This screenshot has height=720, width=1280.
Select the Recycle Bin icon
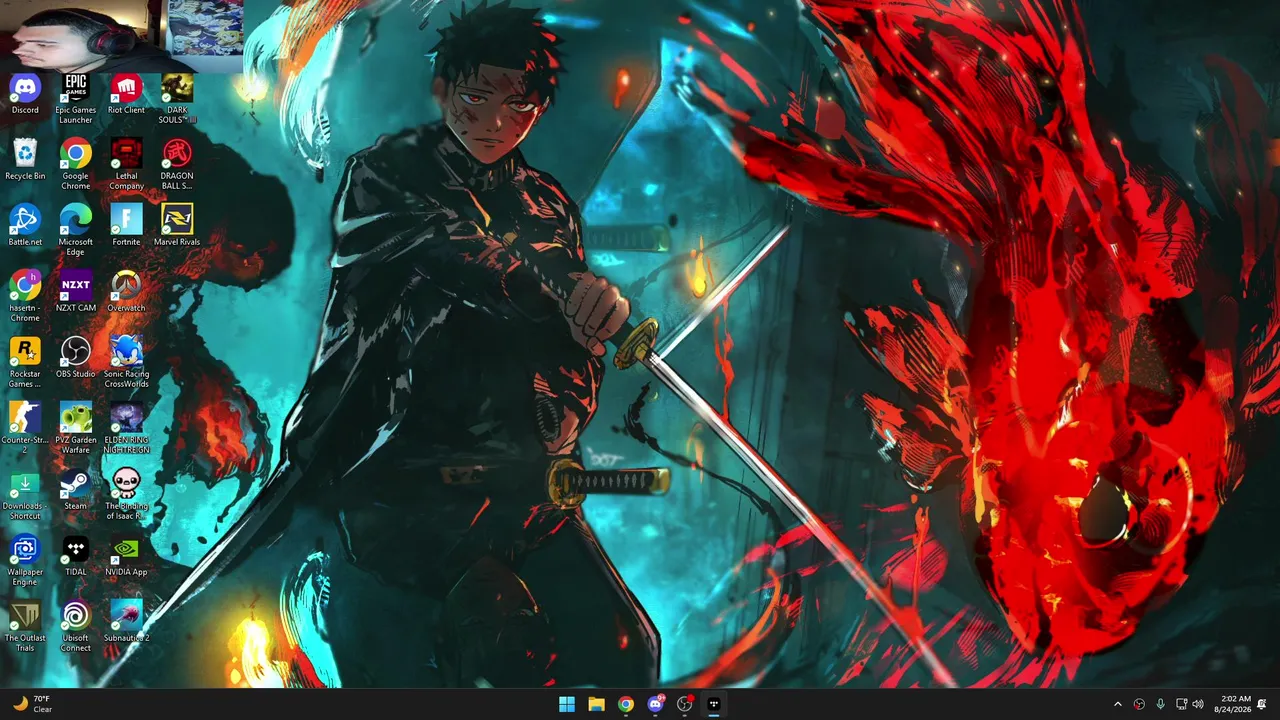point(25,160)
